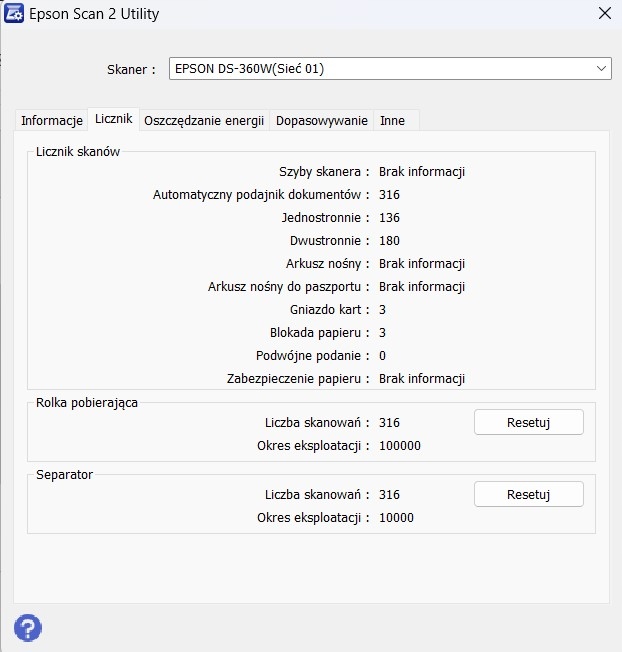Screen dimensions: 622x652
Task: Click the Epson Scan 2 Utility app icon
Action: [x=13, y=13]
